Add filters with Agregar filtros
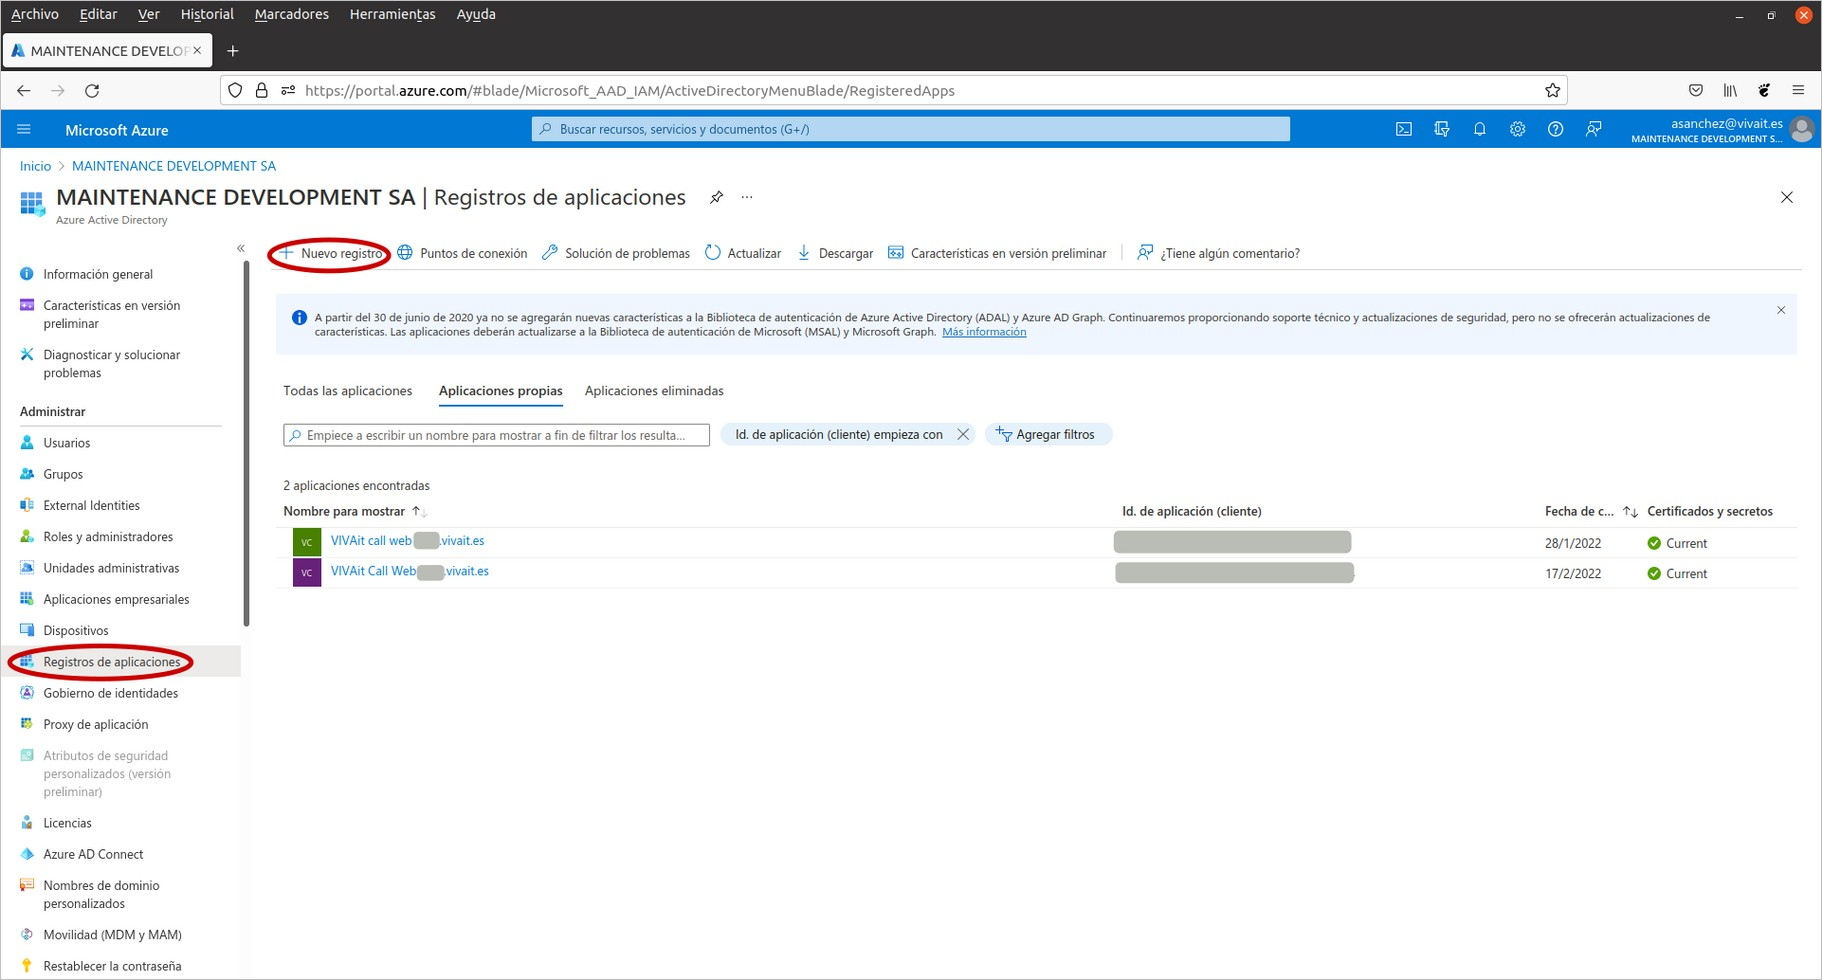This screenshot has height=980, width=1822. 1047,434
